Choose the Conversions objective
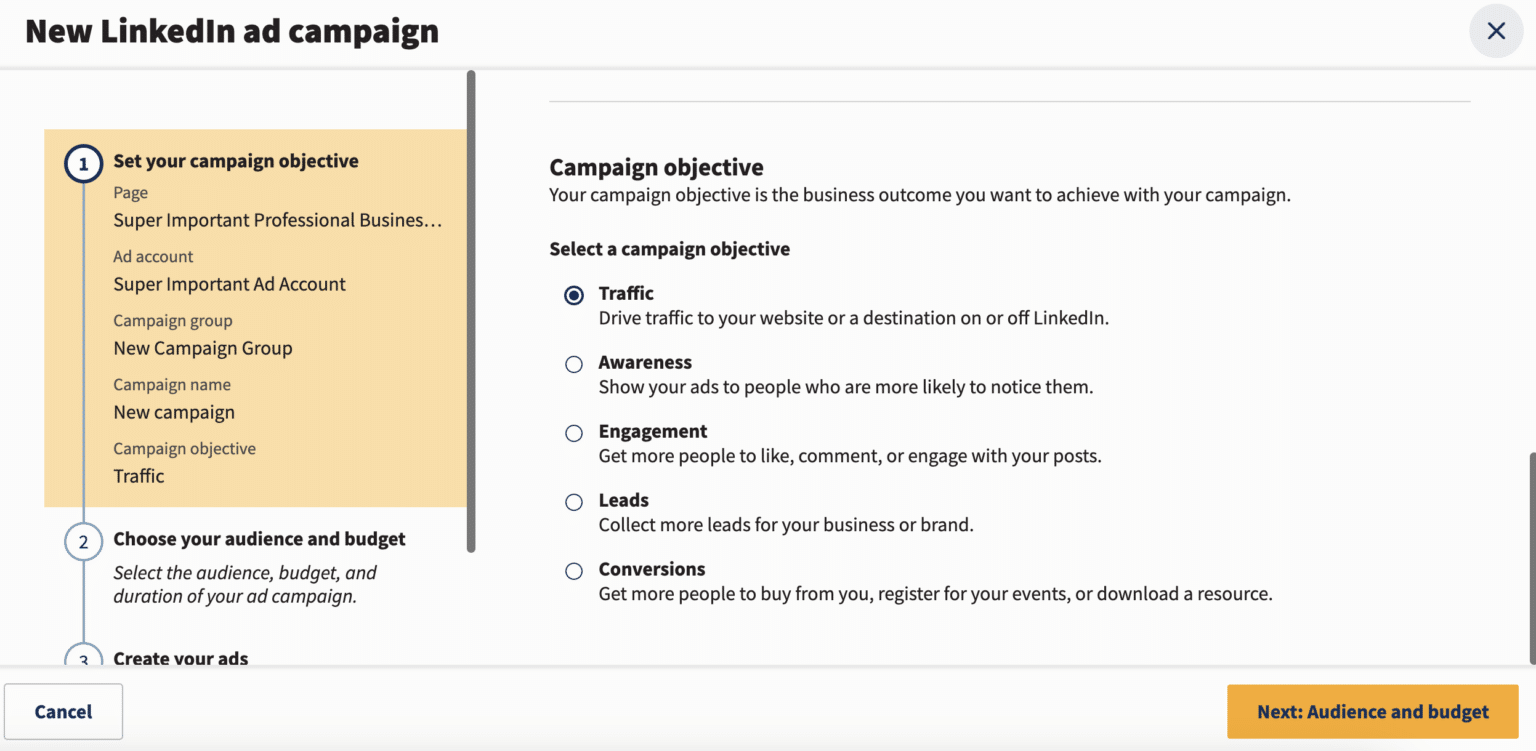The height and width of the screenshot is (751, 1536). [573, 571]
